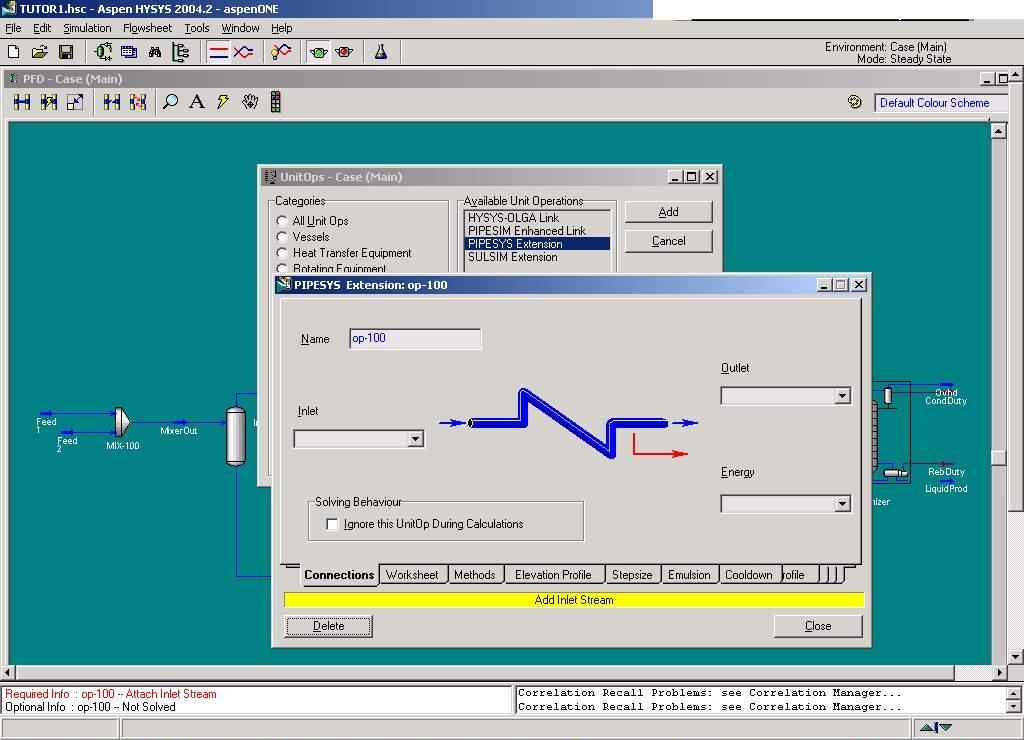
Task: Click the Delete button in PIPESYS dialog
Action: click(x=328, y=626)
